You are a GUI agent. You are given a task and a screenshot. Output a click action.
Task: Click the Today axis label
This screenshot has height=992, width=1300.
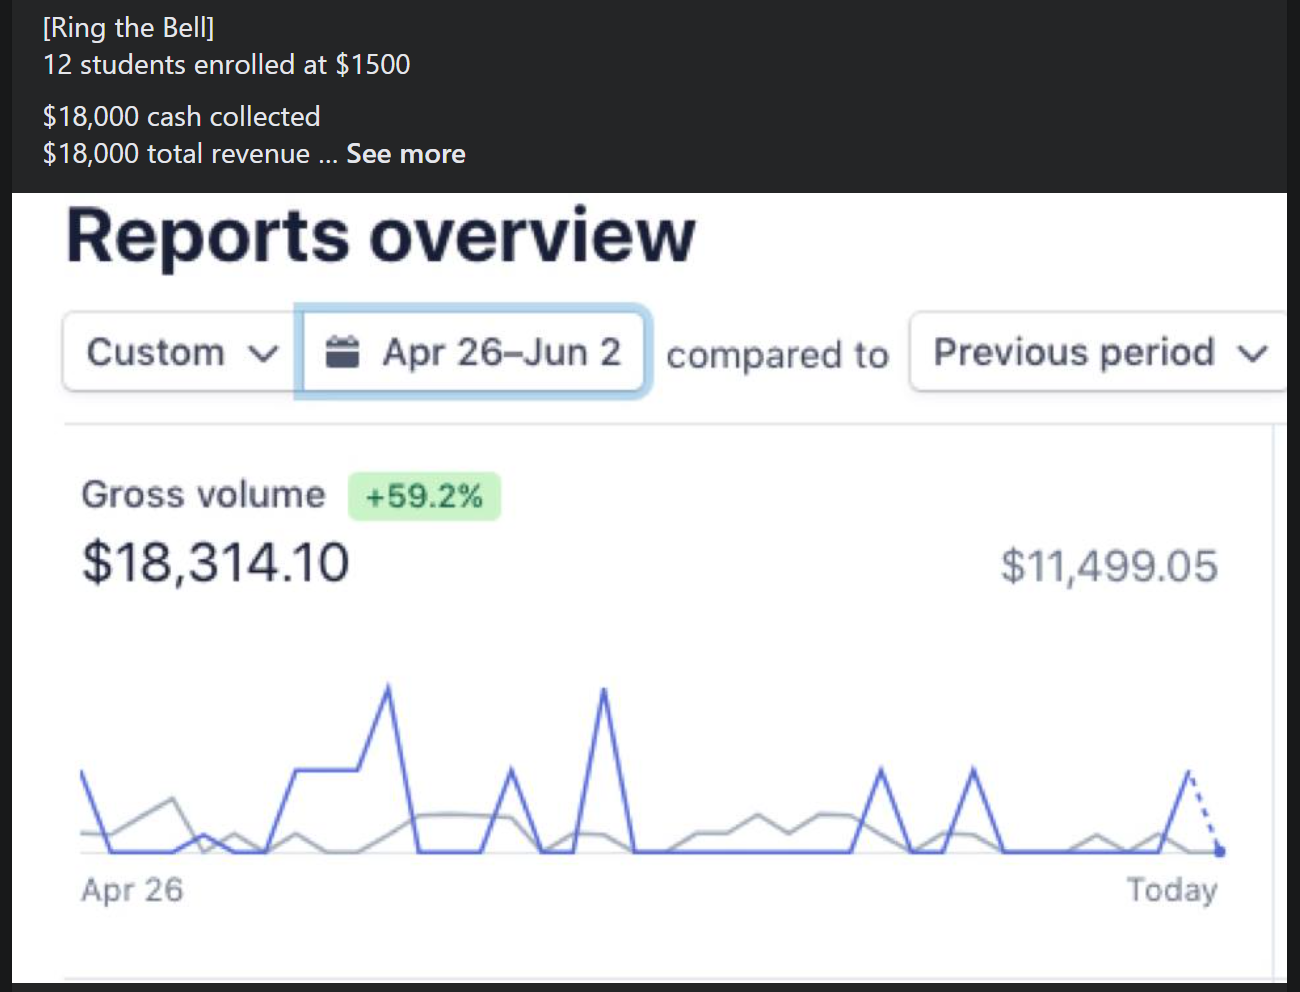1172,889
